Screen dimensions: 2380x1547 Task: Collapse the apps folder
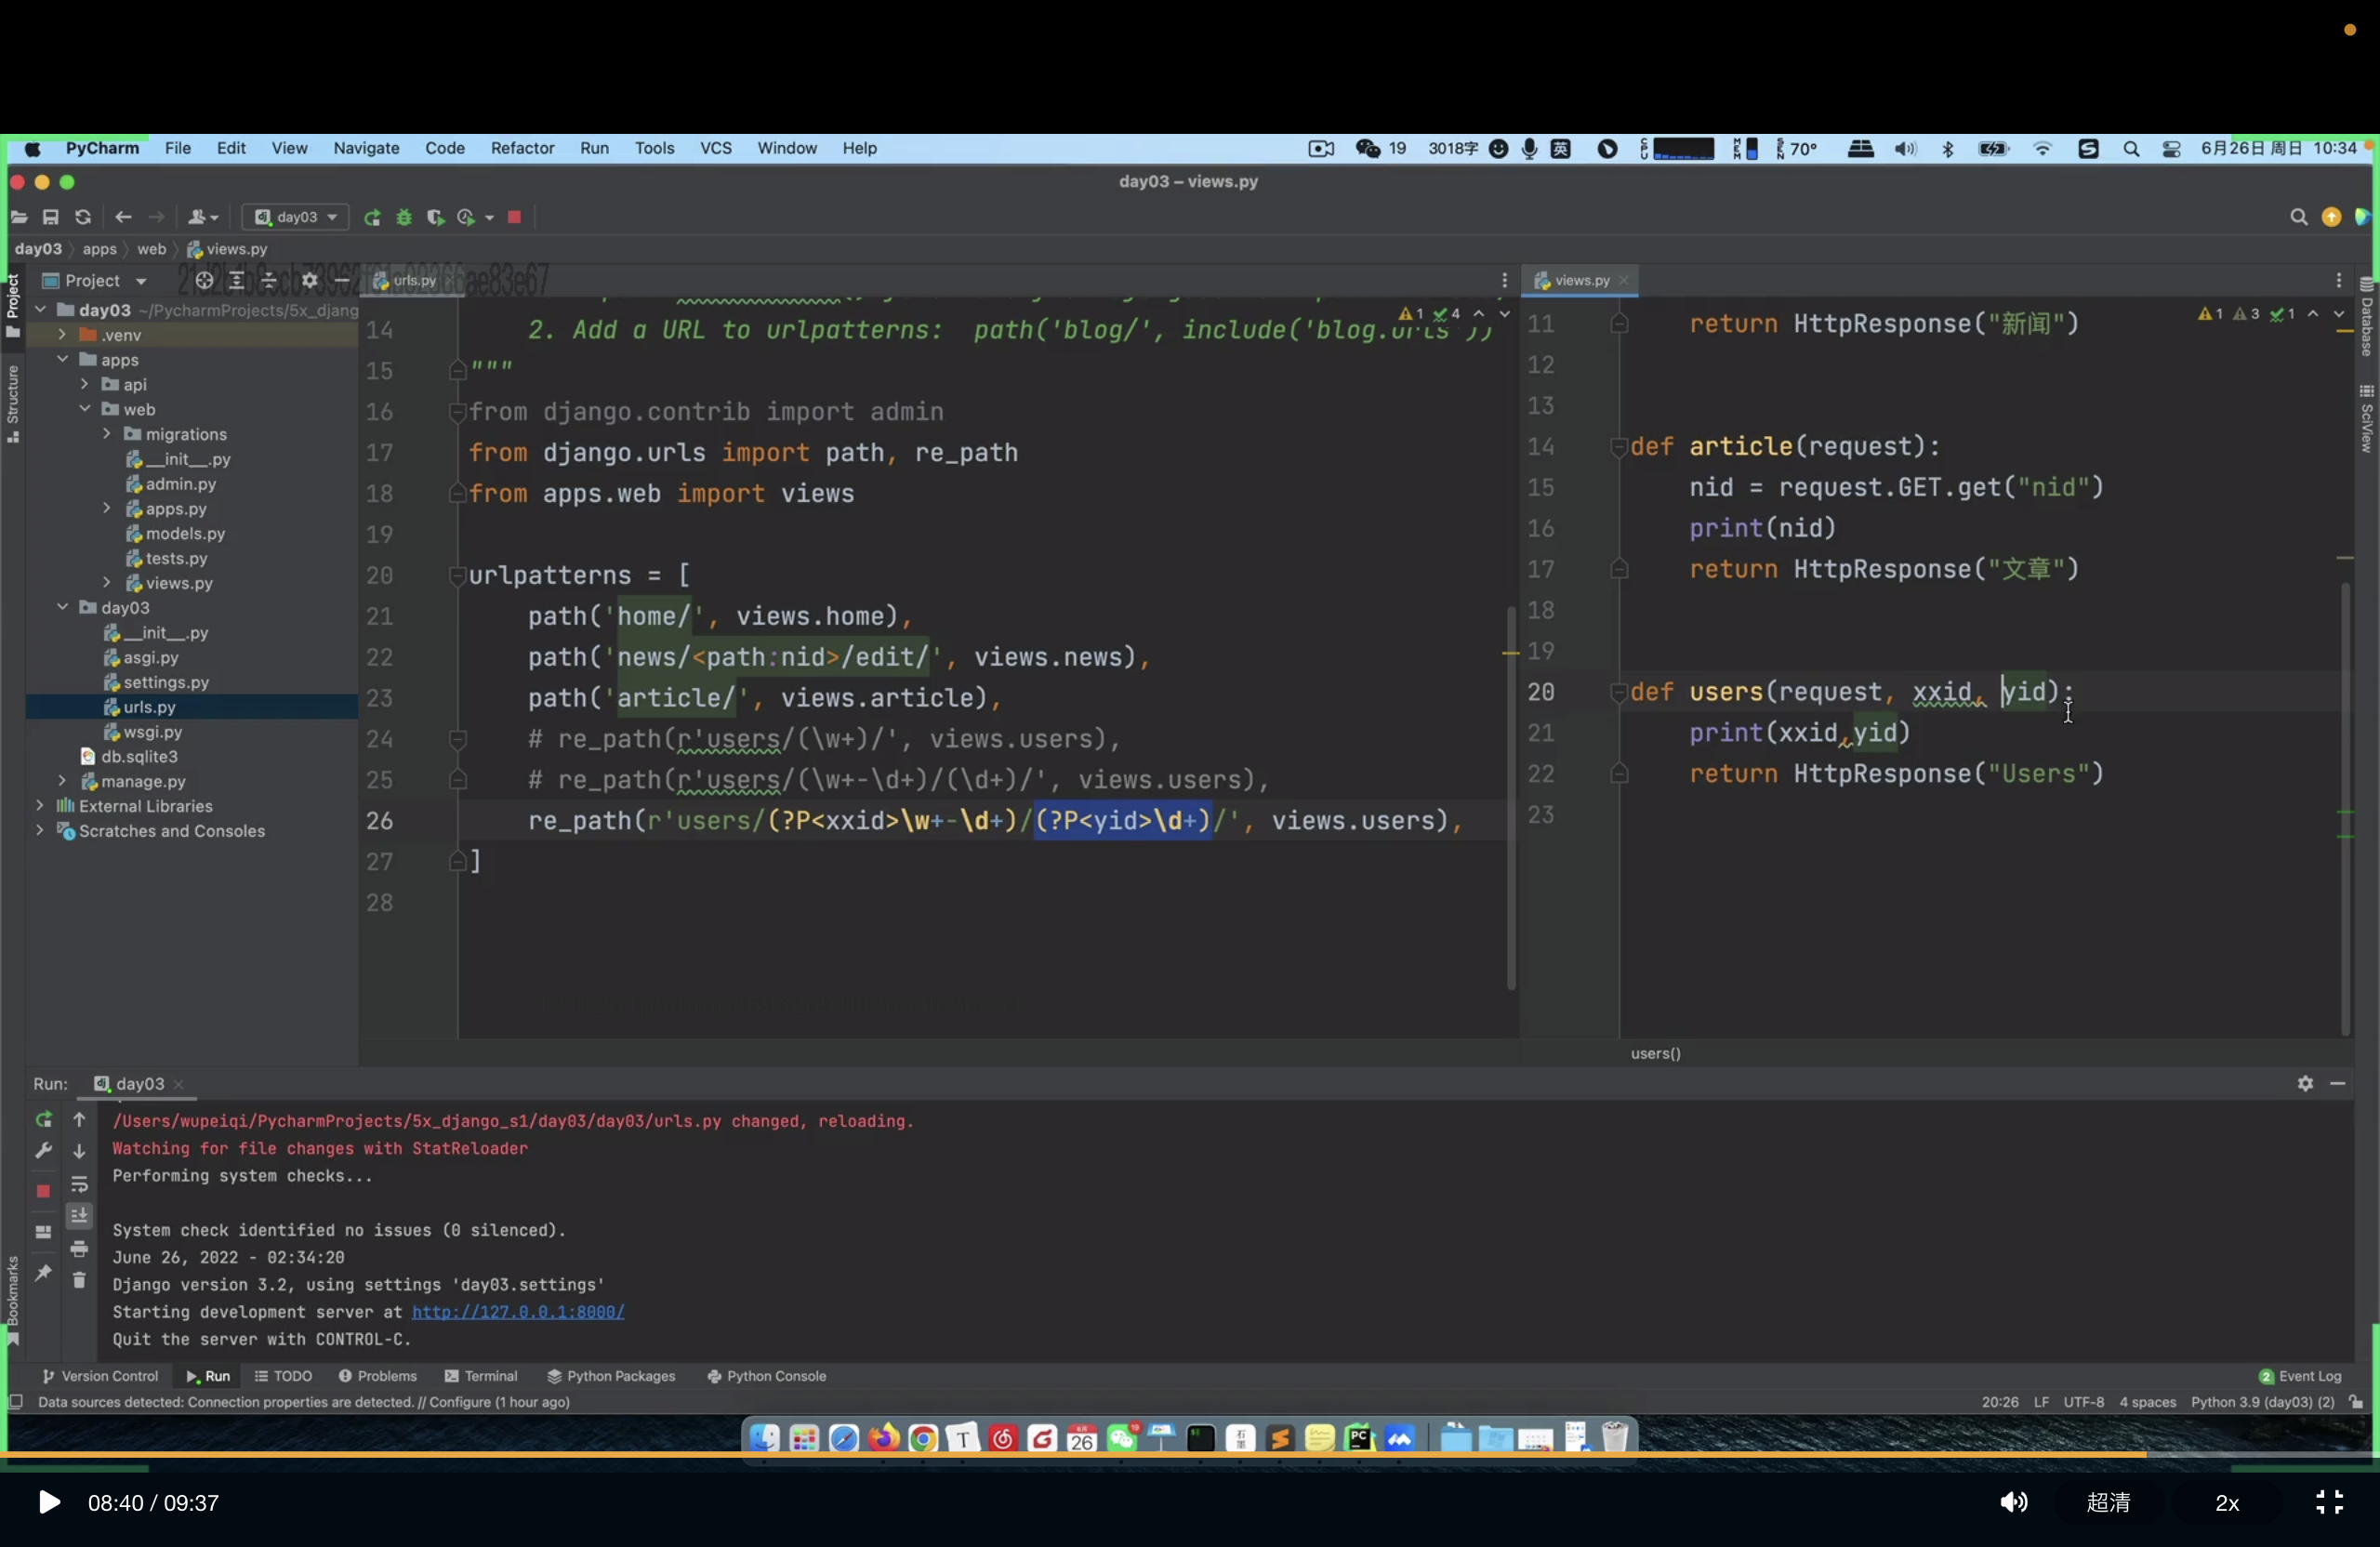(62, 360)
